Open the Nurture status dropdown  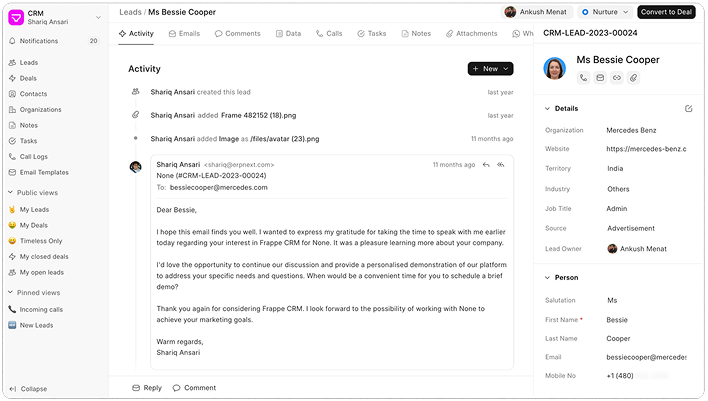(605, 12)
